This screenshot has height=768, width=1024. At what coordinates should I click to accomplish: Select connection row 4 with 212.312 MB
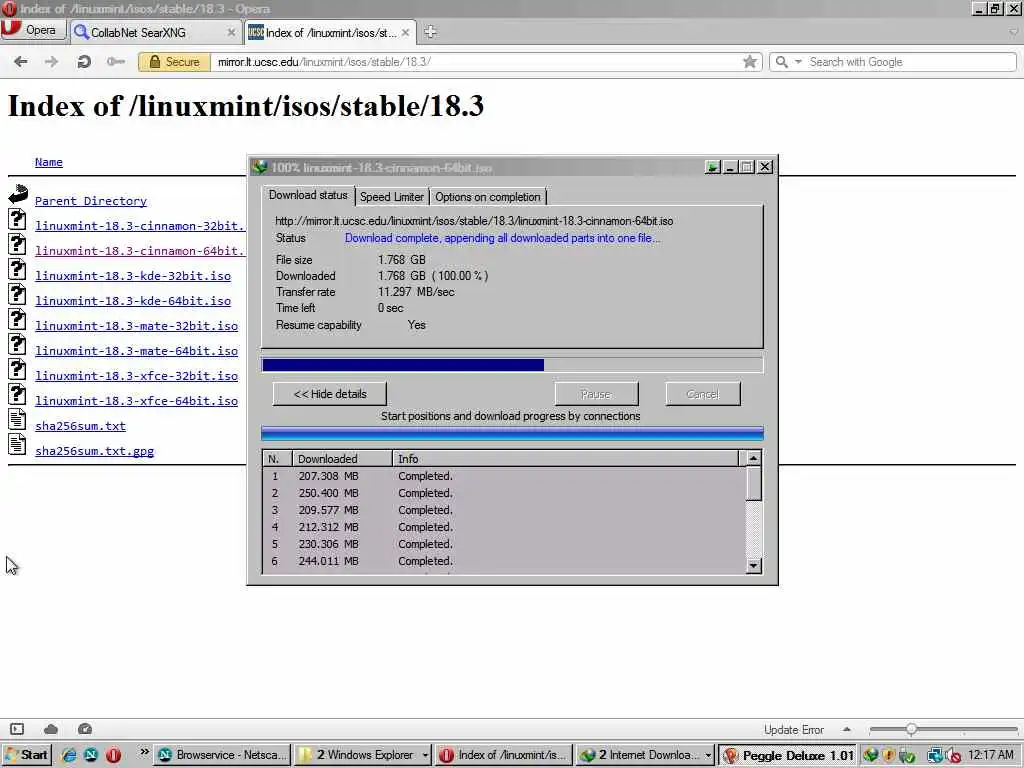[x=504, y=527]
